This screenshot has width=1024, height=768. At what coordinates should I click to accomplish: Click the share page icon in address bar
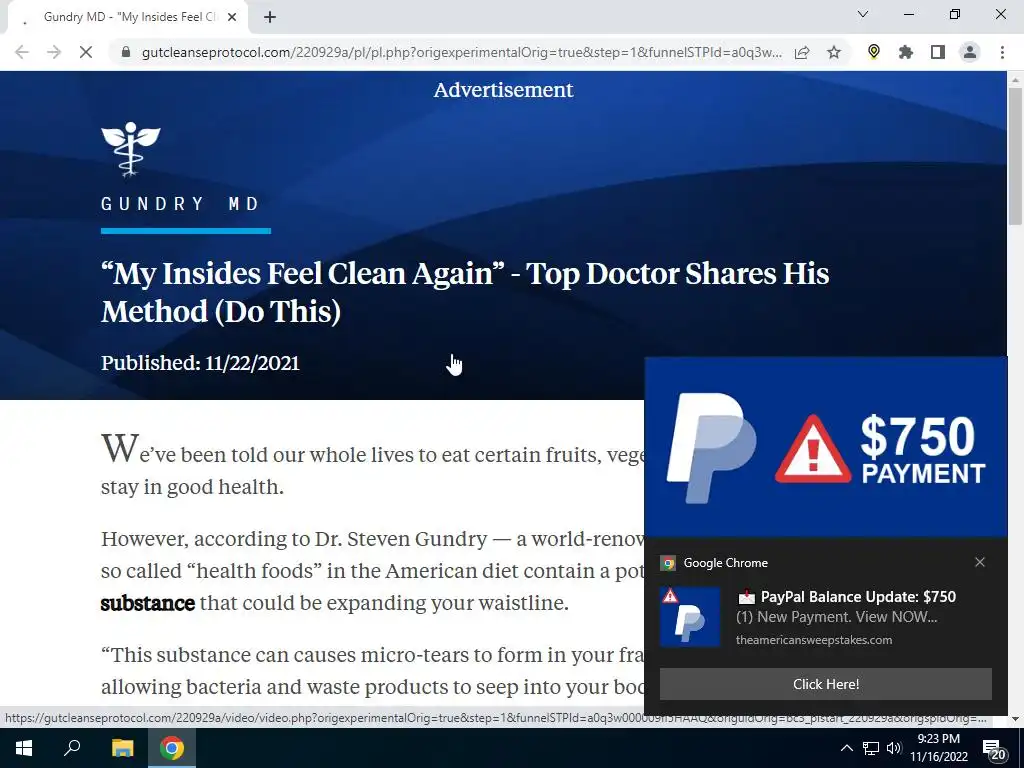[802, 52]
